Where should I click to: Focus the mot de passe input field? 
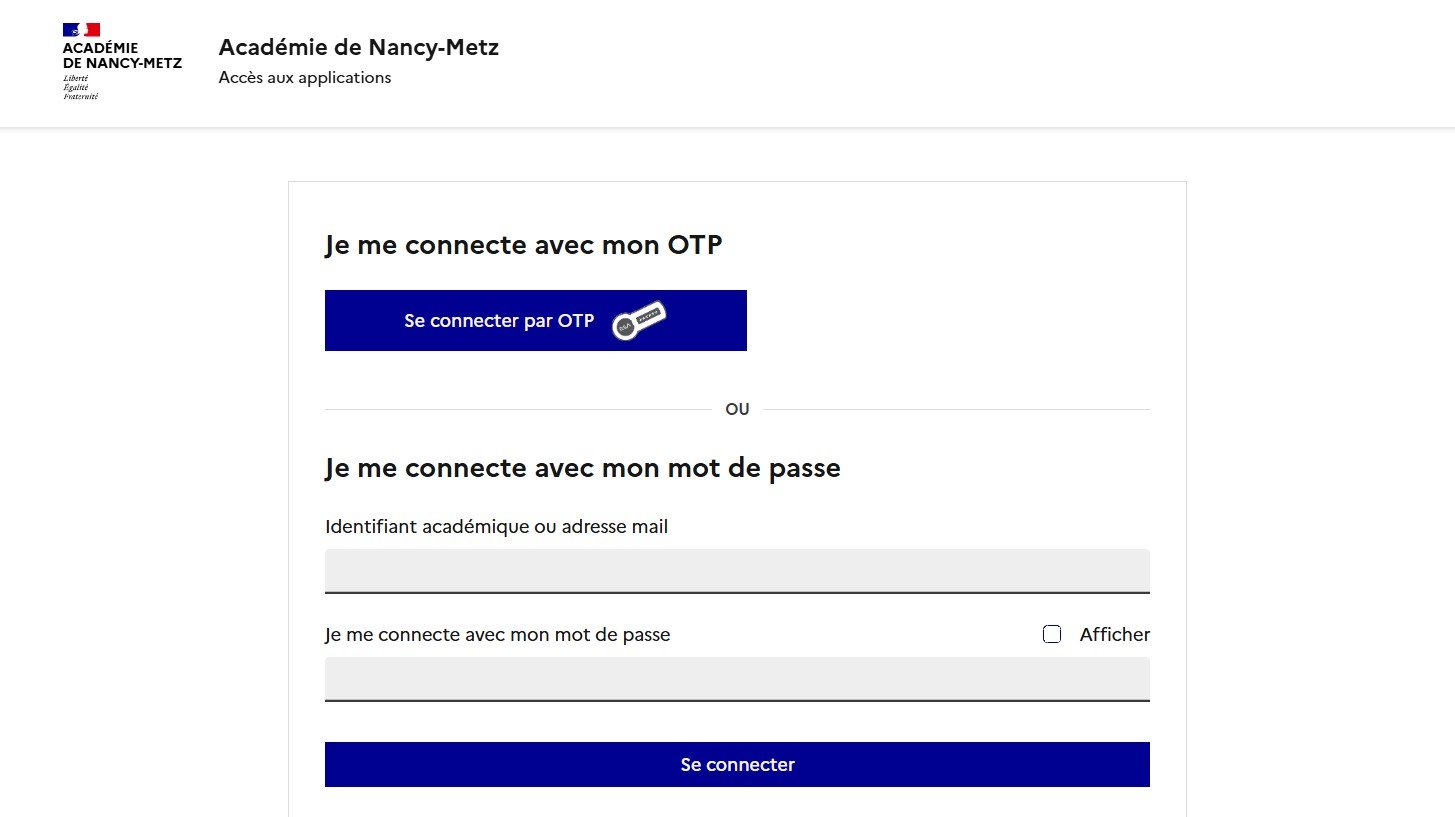[x=736, y=679]
